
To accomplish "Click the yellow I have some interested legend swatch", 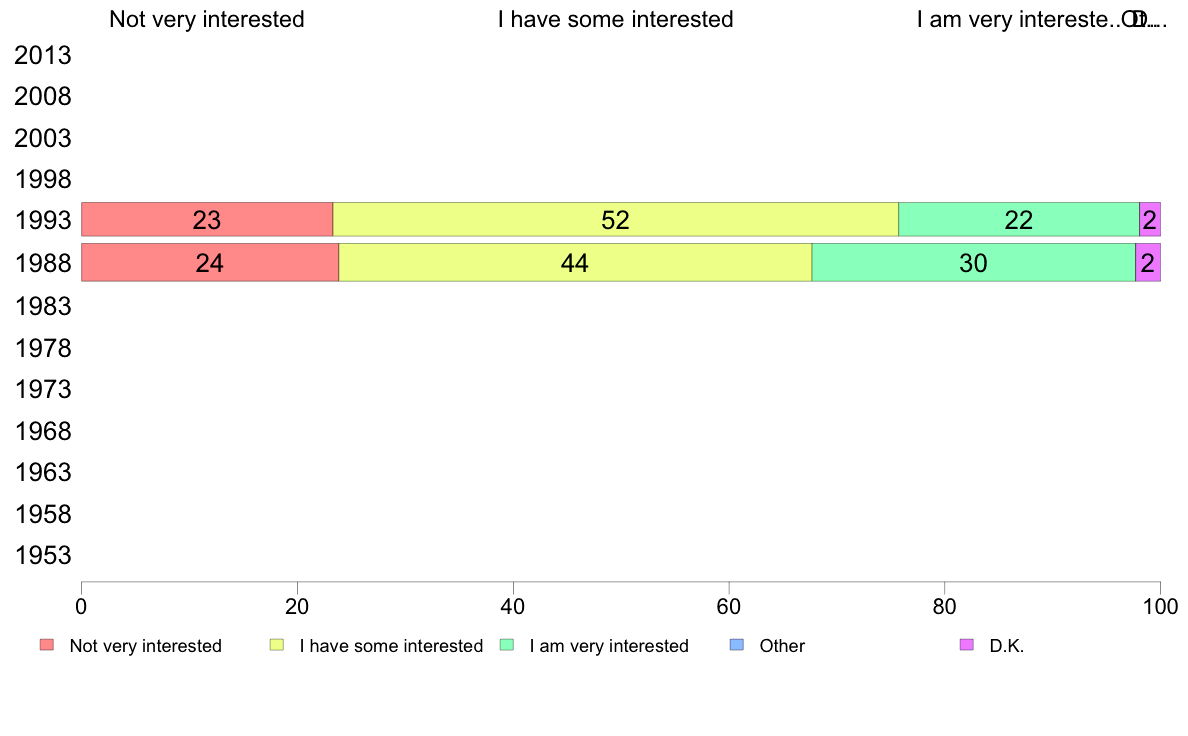I will pos(277,645).
